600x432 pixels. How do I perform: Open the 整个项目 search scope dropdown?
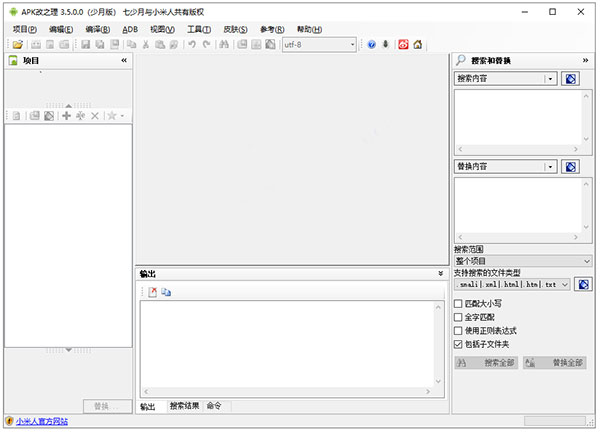pos(523,261)
